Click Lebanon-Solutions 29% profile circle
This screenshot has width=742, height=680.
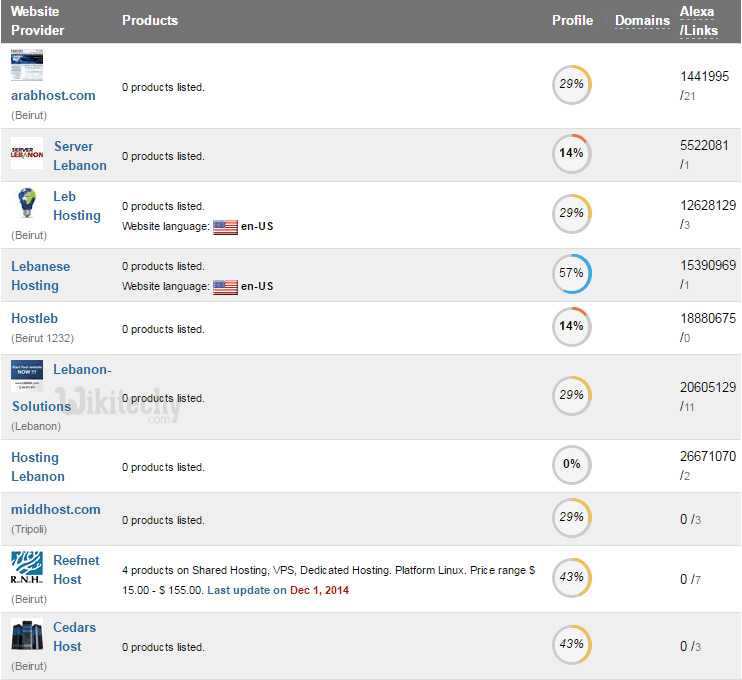coord(572,395)
